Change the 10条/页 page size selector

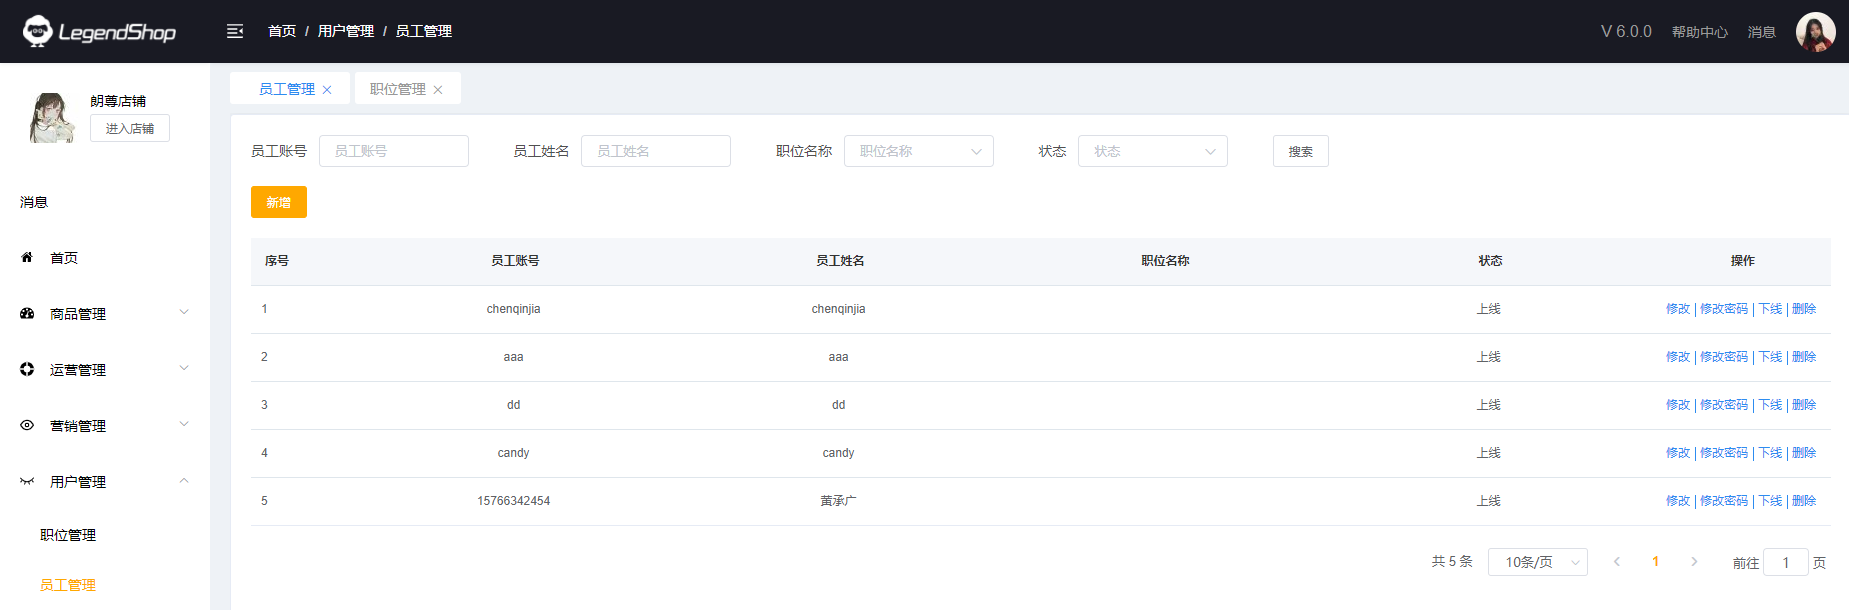tap(1537, 562)
